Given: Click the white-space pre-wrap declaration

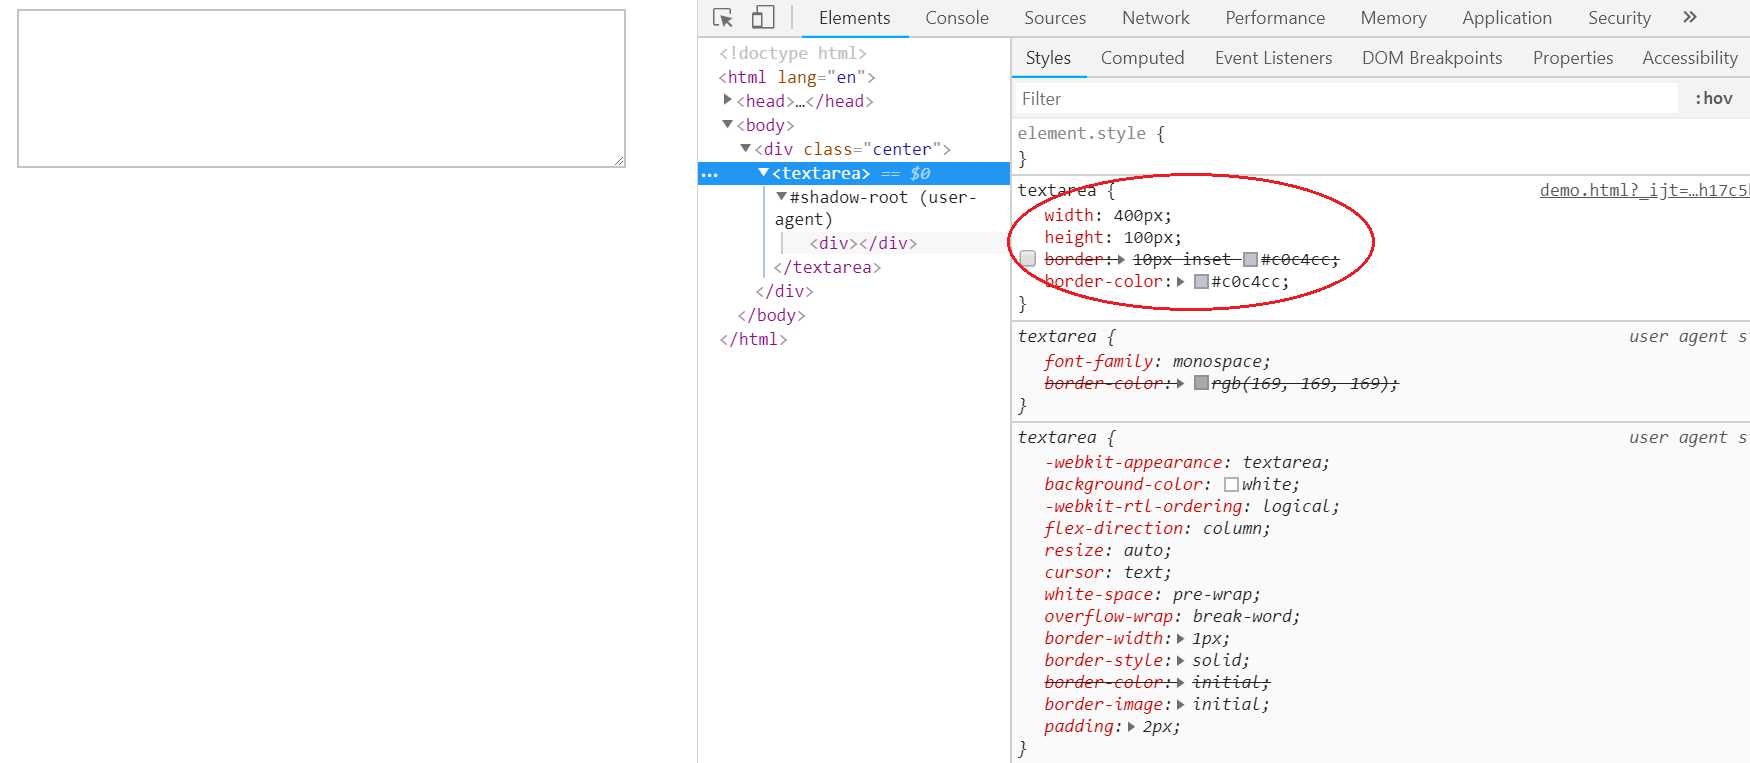Looking at the screenshot, I should click(x=1153, y=594).
